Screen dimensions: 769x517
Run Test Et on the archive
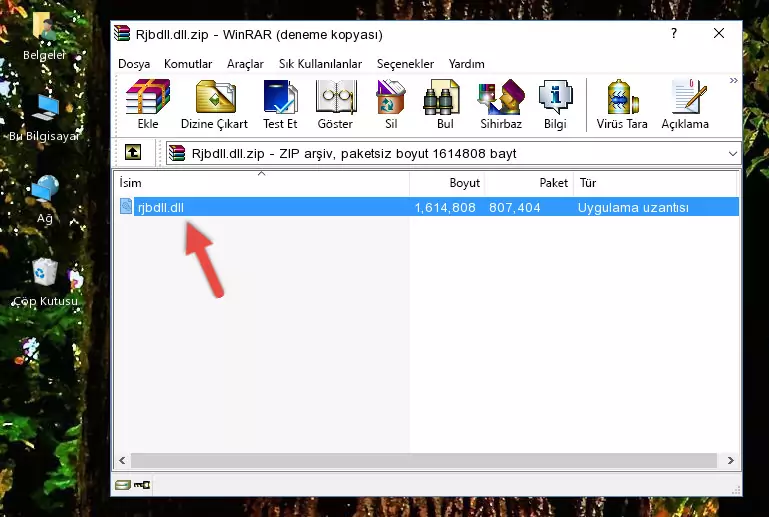280,104
